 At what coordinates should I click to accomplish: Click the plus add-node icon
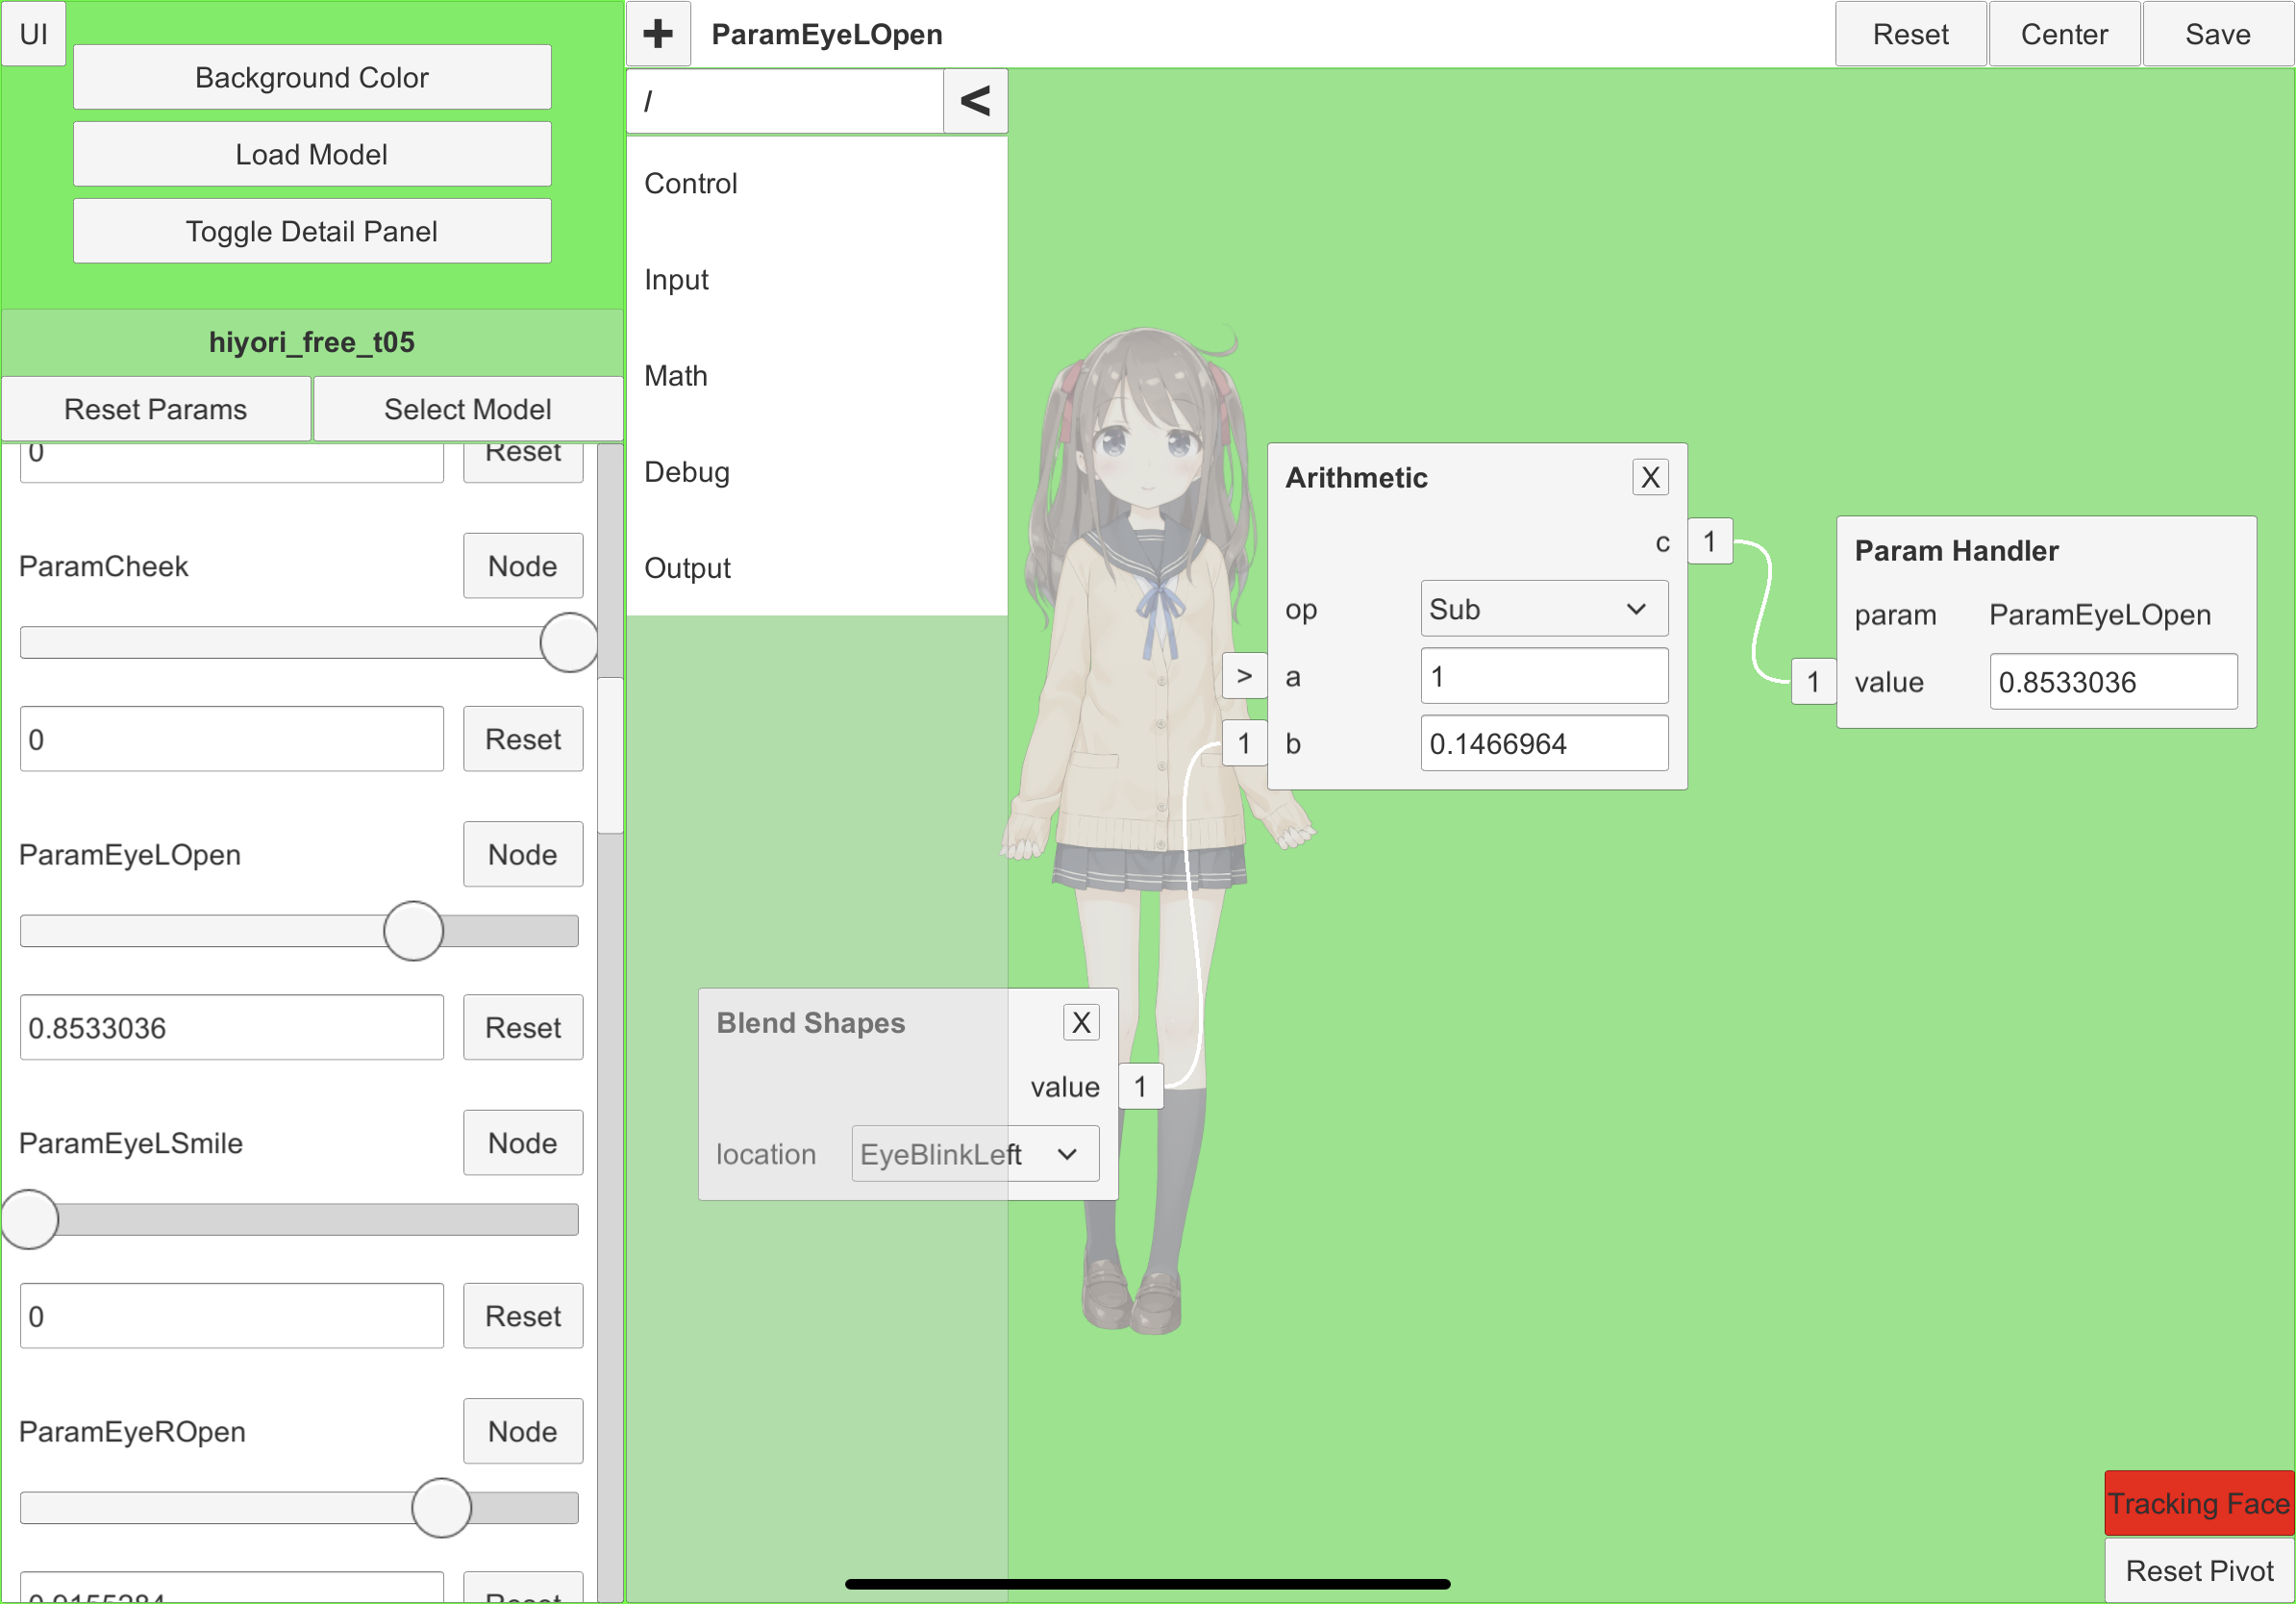pyautogui.click(x=658, y=34)
